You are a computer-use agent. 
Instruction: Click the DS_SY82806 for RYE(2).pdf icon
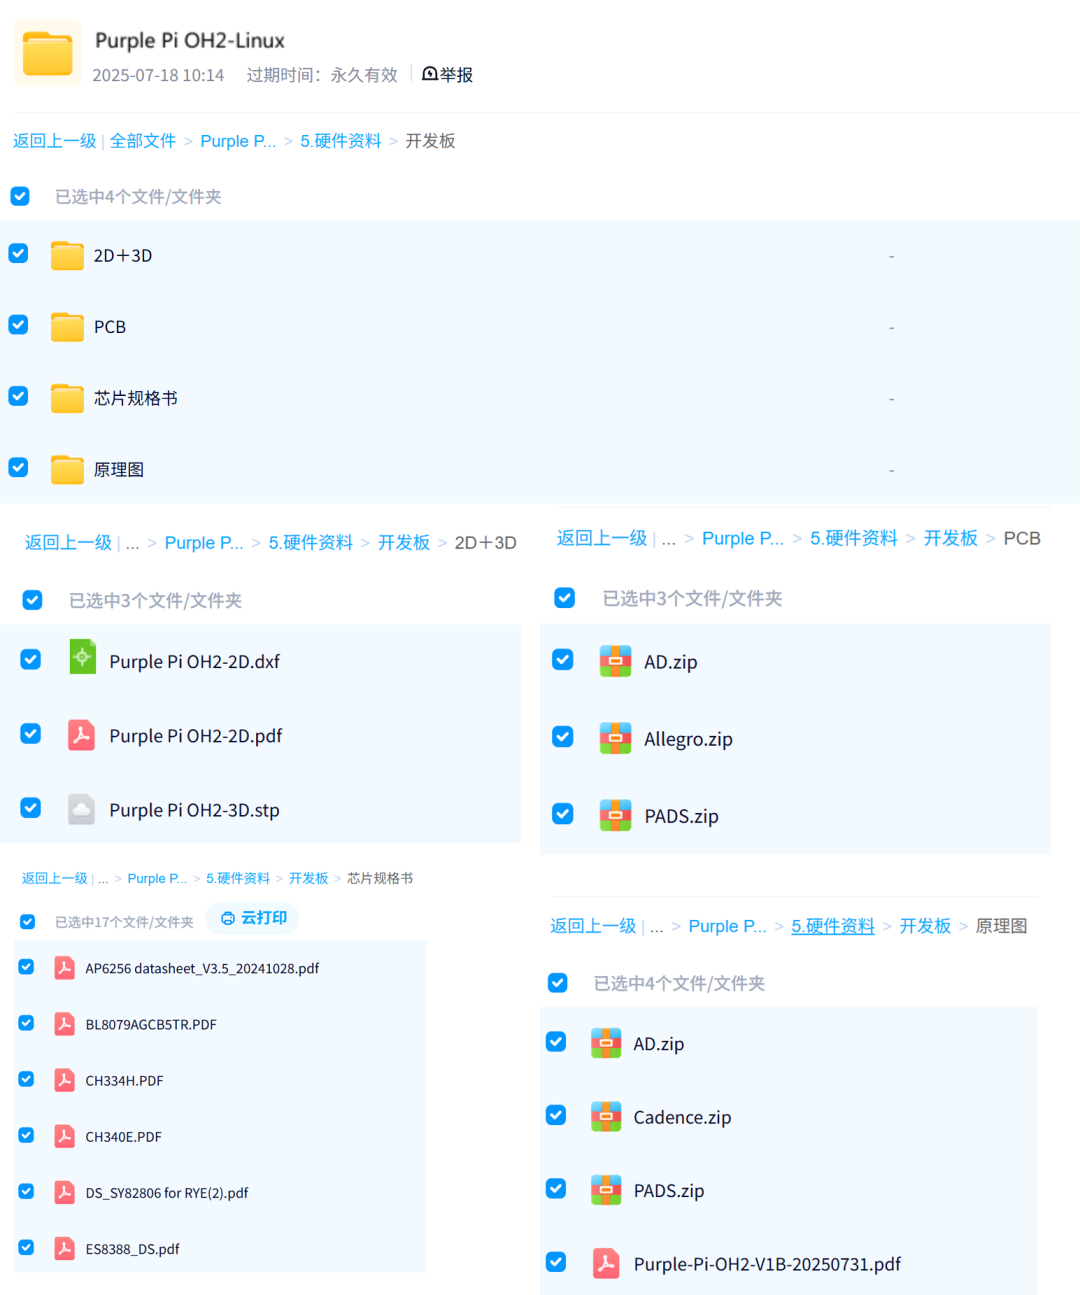coord(65,1192)
